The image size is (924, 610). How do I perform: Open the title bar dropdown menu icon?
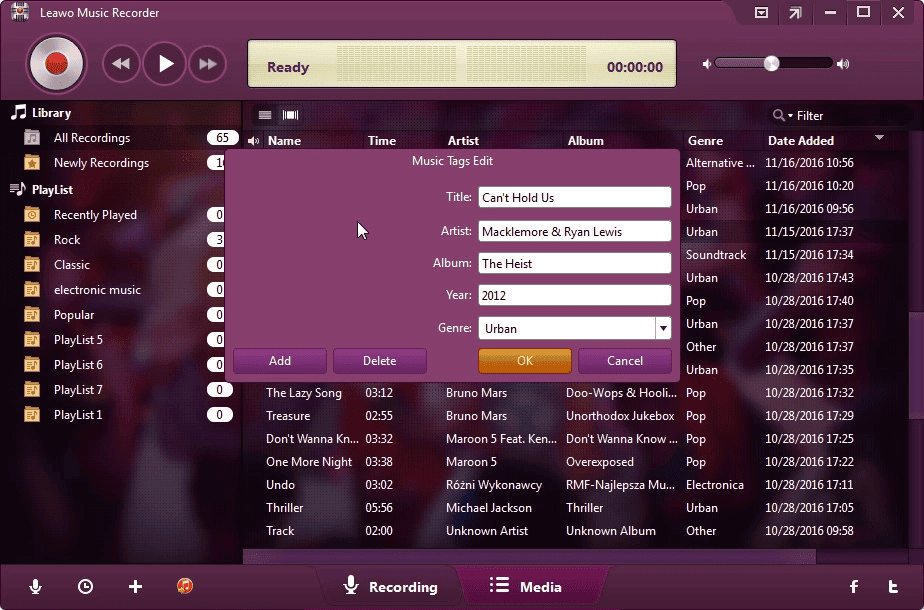click(x=761, y=12)
